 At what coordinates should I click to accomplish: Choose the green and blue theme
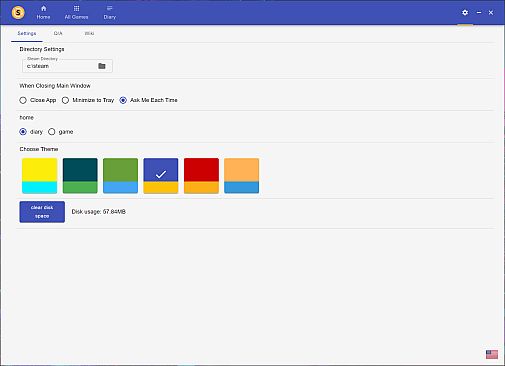[120, 176]
